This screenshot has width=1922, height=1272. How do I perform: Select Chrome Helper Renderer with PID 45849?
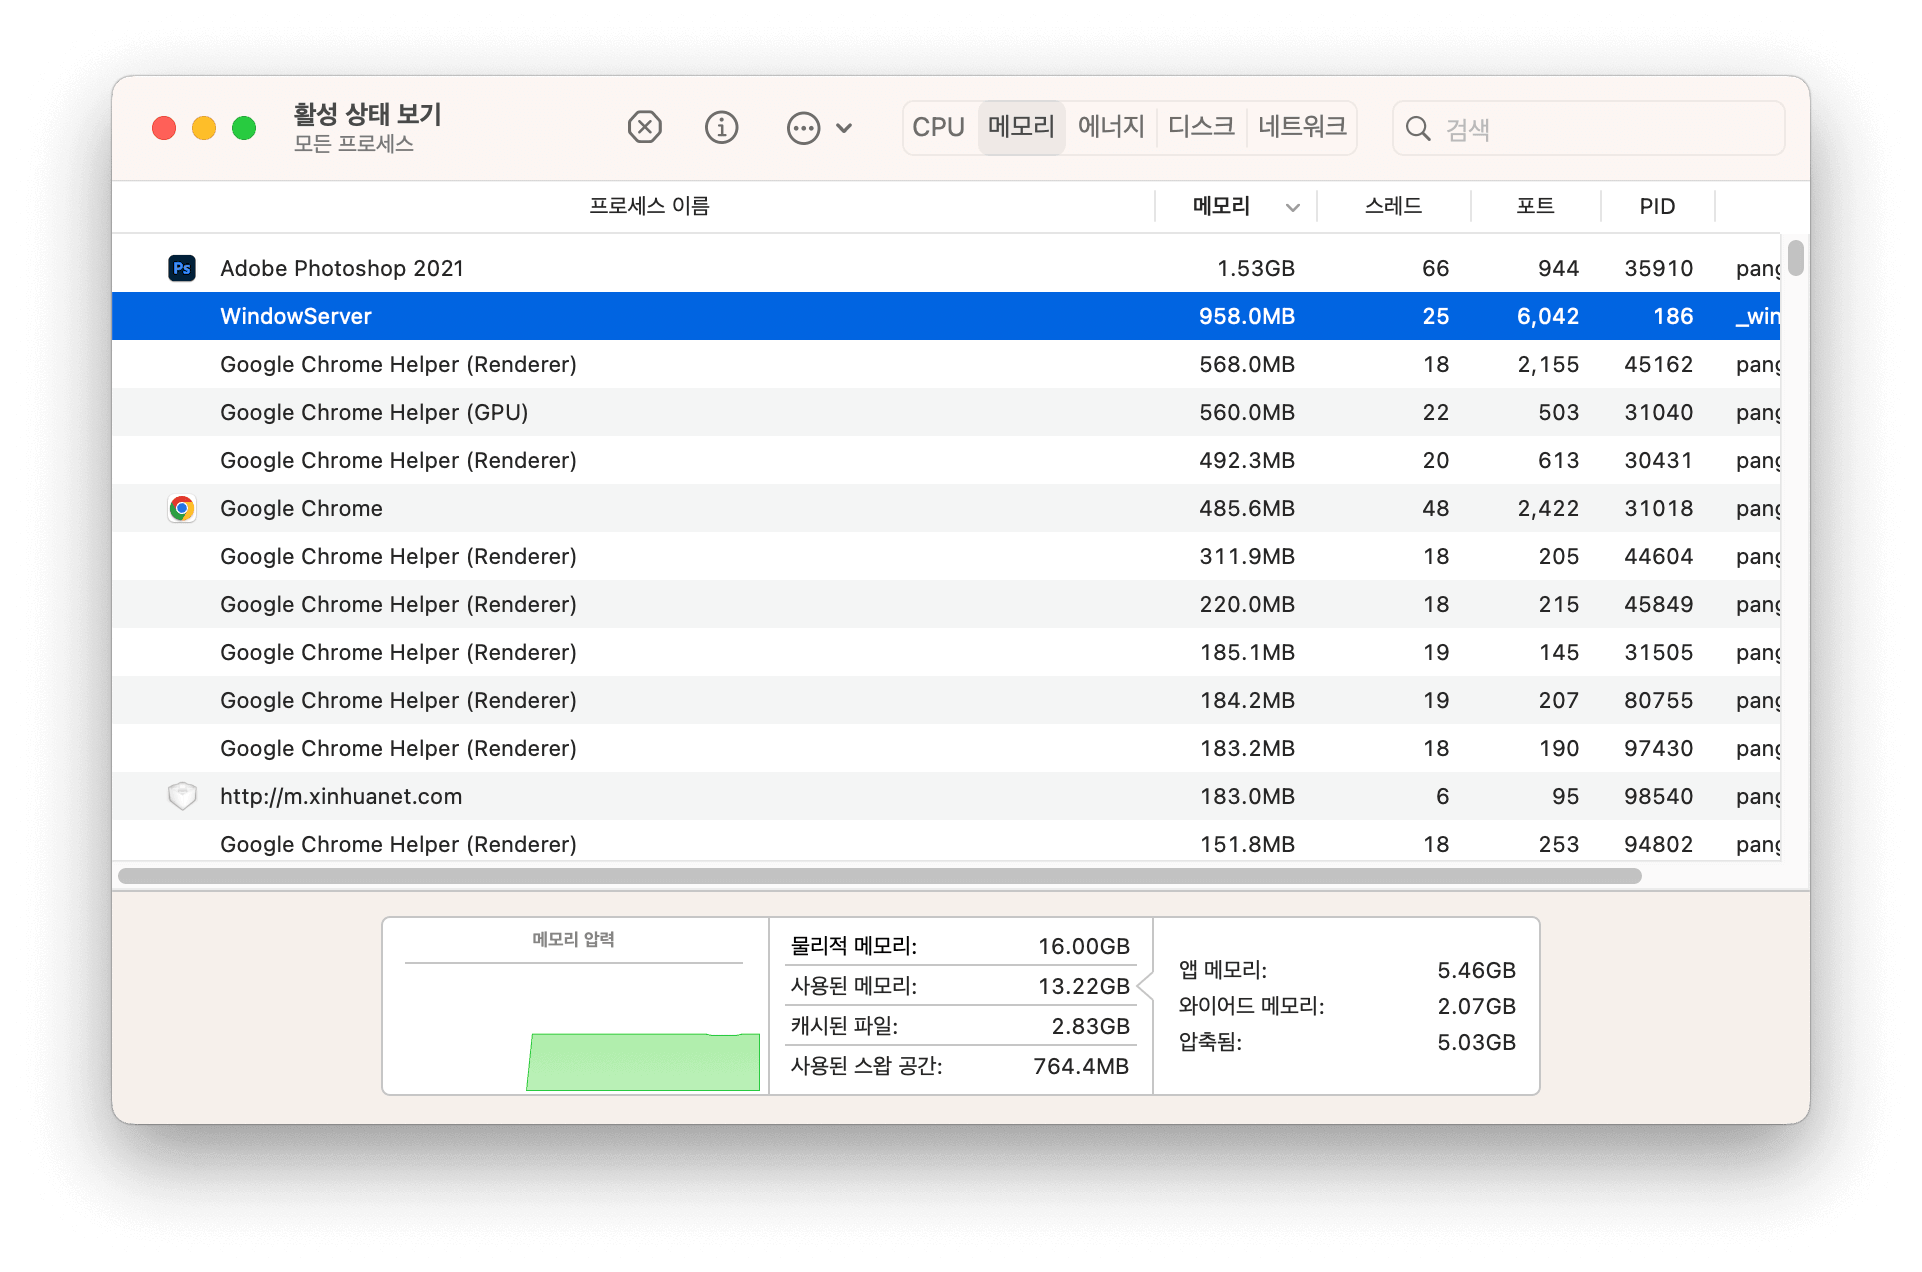coord(946,604)
